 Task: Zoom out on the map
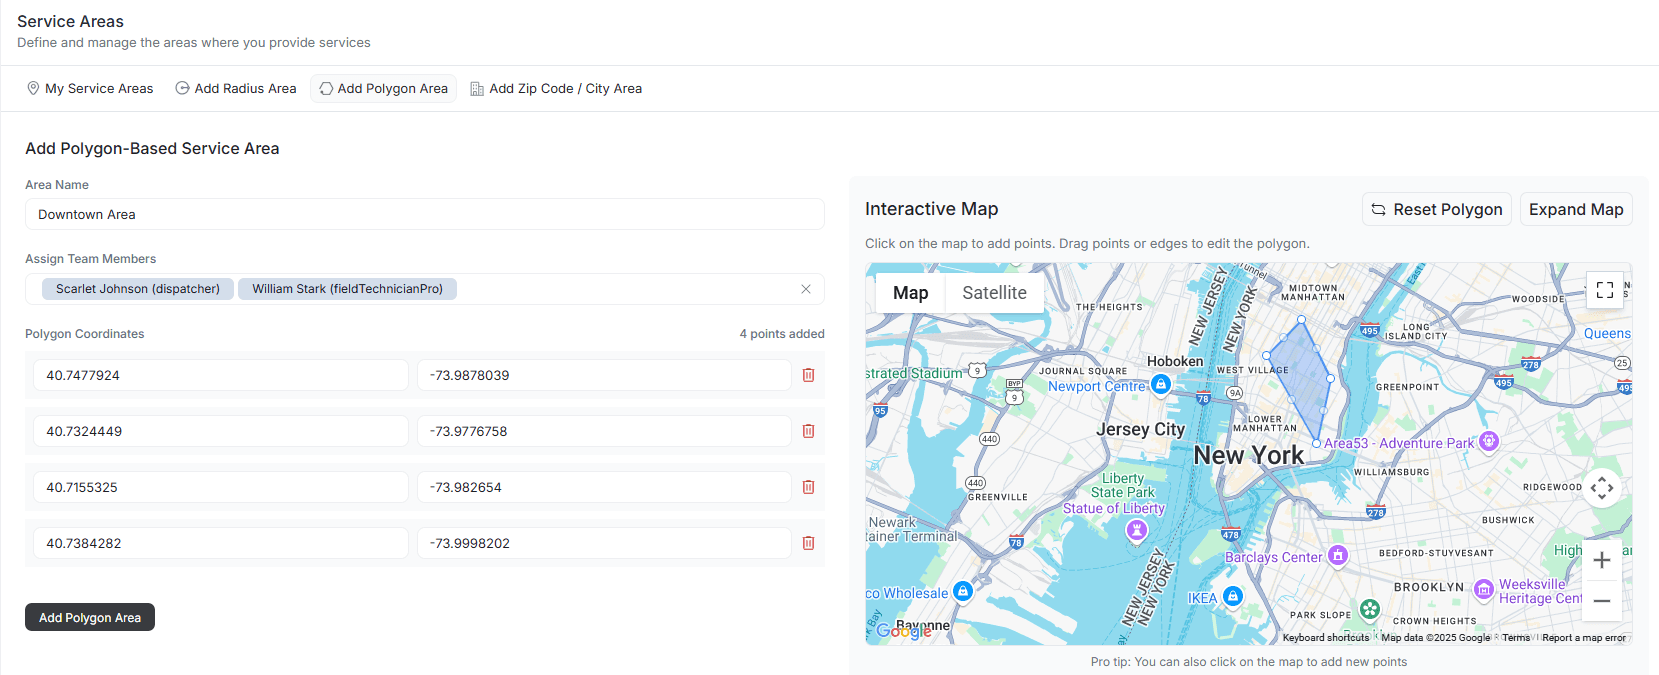tap(1601, 601)
